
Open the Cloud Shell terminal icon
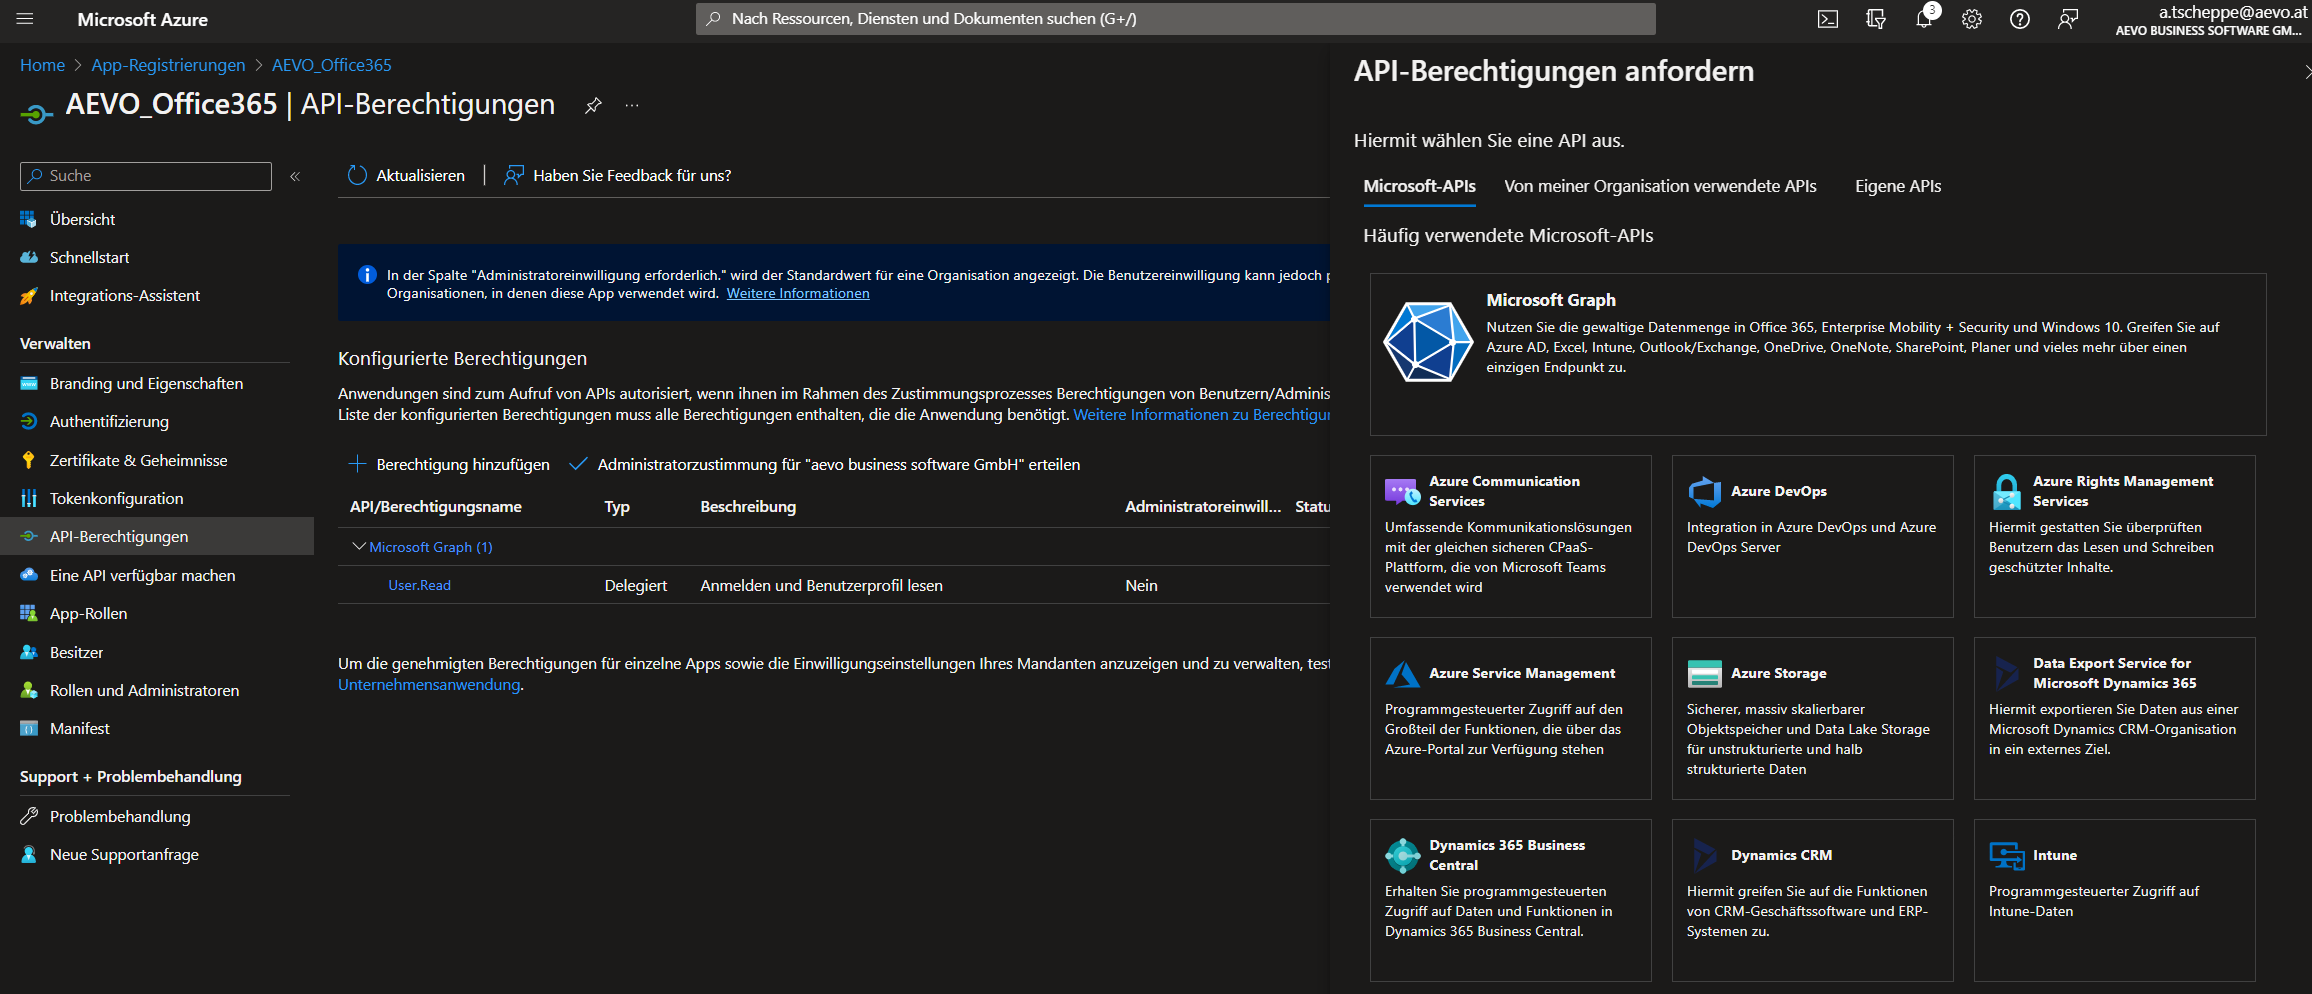click(1828, 19)
